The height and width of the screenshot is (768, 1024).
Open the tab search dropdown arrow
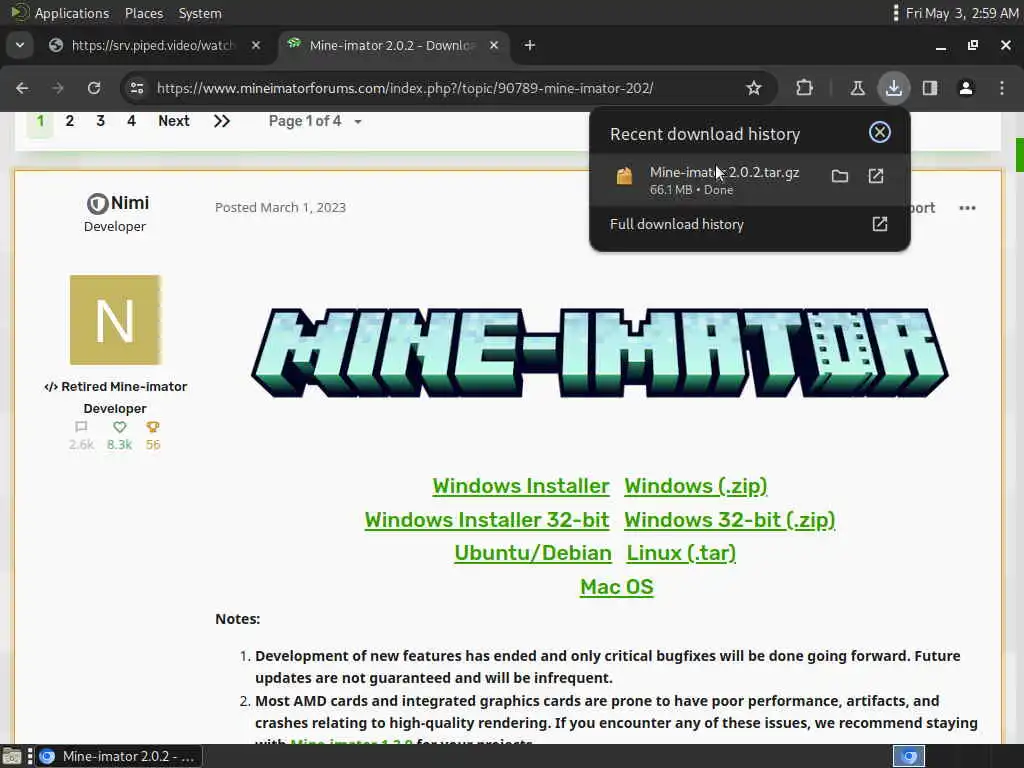tap(20, 45)
